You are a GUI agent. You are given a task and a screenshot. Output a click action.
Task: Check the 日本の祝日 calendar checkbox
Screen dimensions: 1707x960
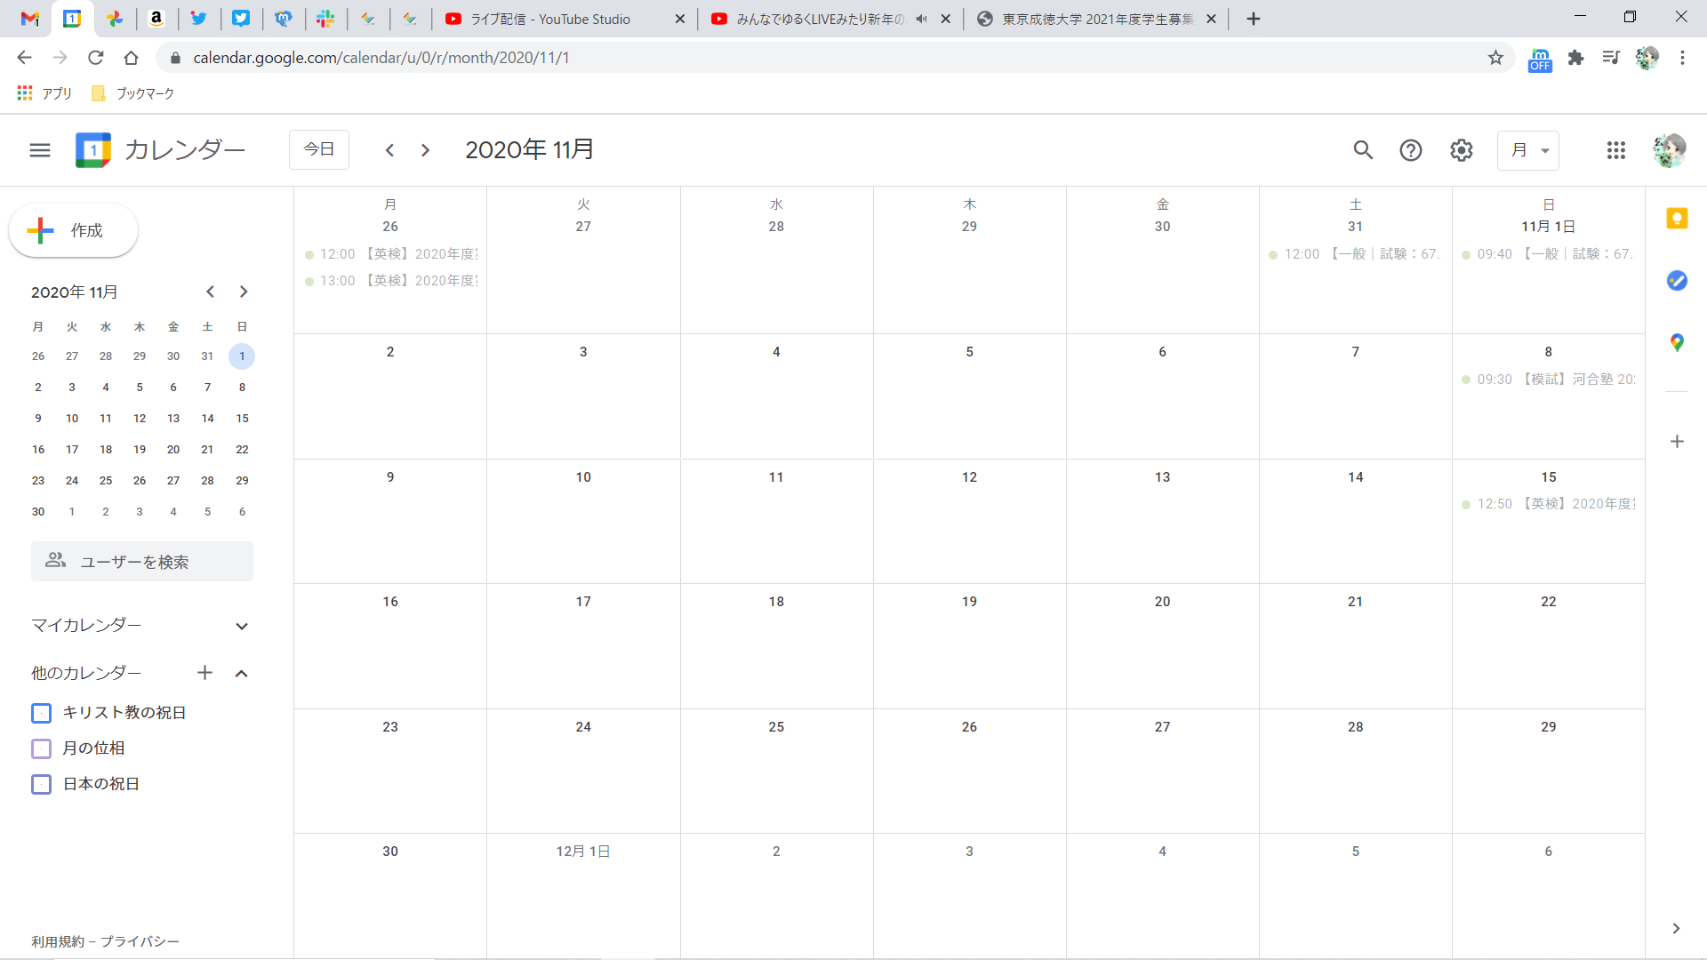click(41, 785)
